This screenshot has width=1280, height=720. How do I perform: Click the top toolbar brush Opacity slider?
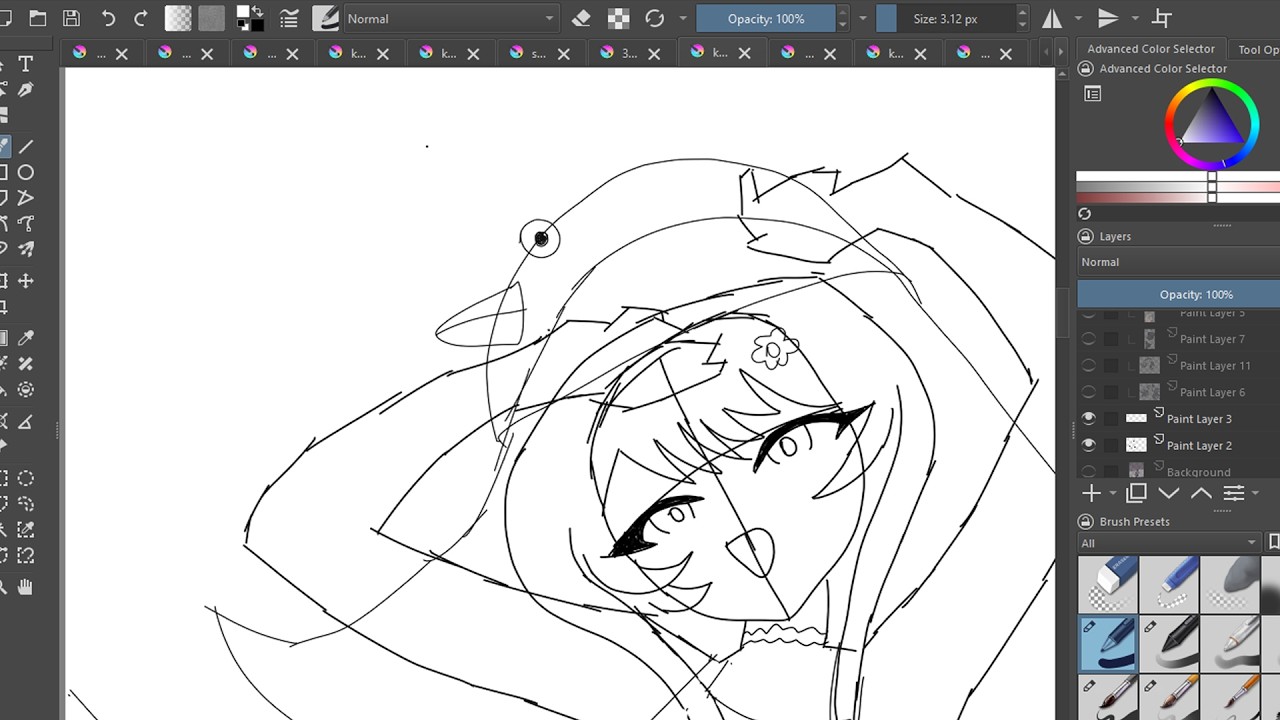click(765, 18)
